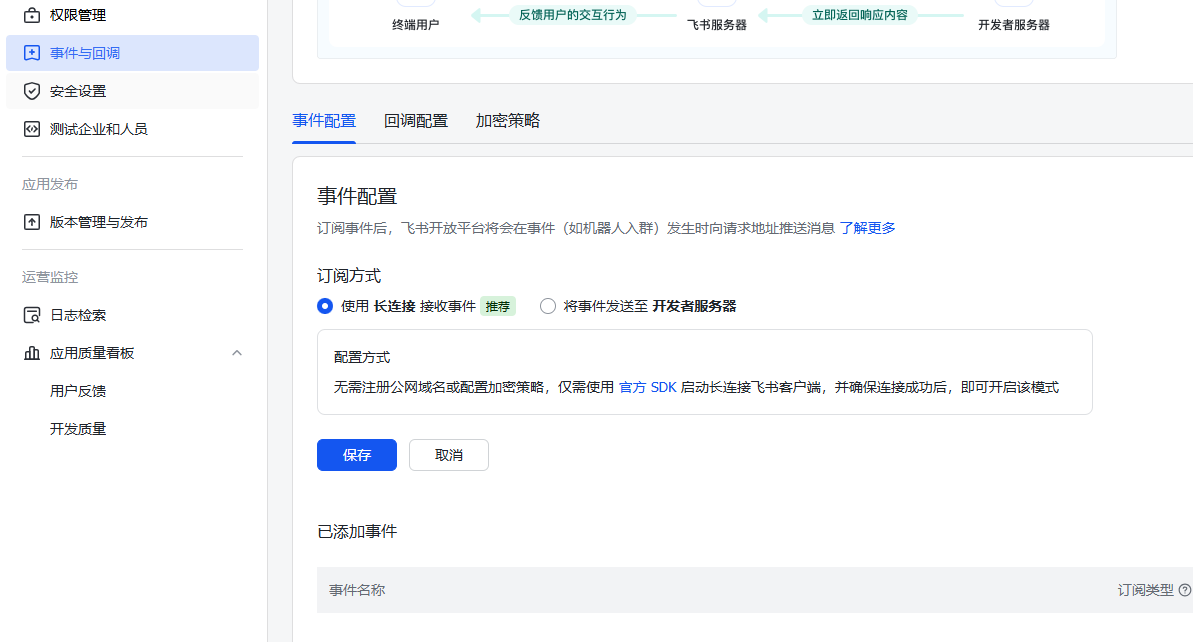Viewport: 1193px width, 642px height.
Task: Click the 订阅类型 help question icon
Action: click(1185, 590)
